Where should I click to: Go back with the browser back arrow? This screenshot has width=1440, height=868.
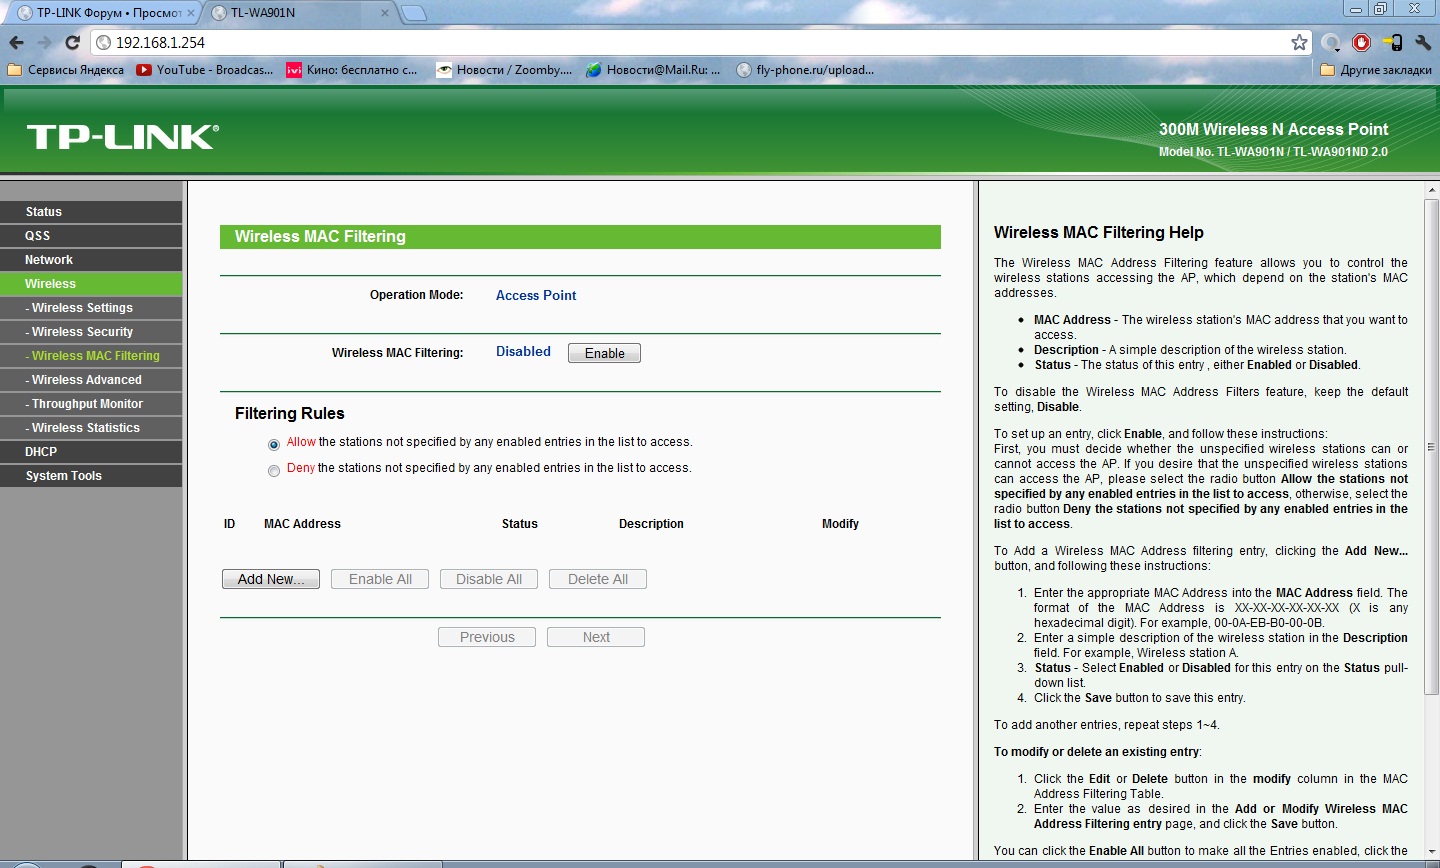coord(16,43)
